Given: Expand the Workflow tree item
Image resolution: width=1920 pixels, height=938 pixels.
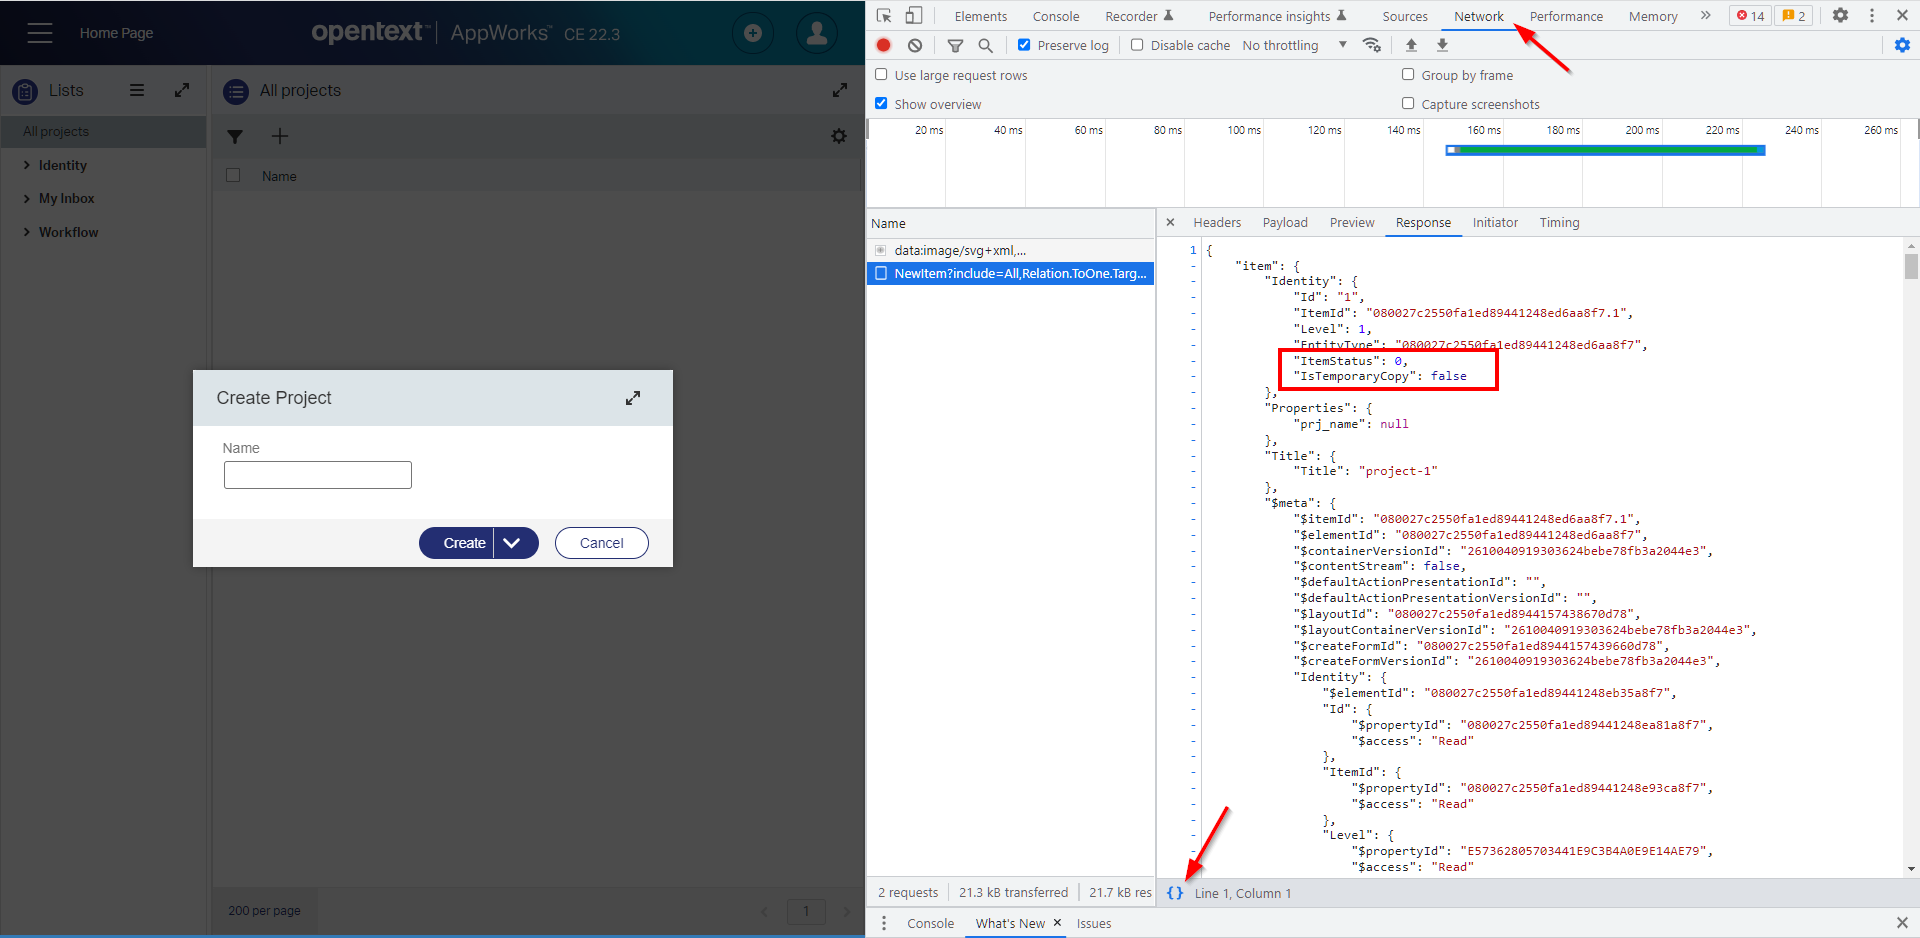Looking at the screenshot, I should click(27, 232).
